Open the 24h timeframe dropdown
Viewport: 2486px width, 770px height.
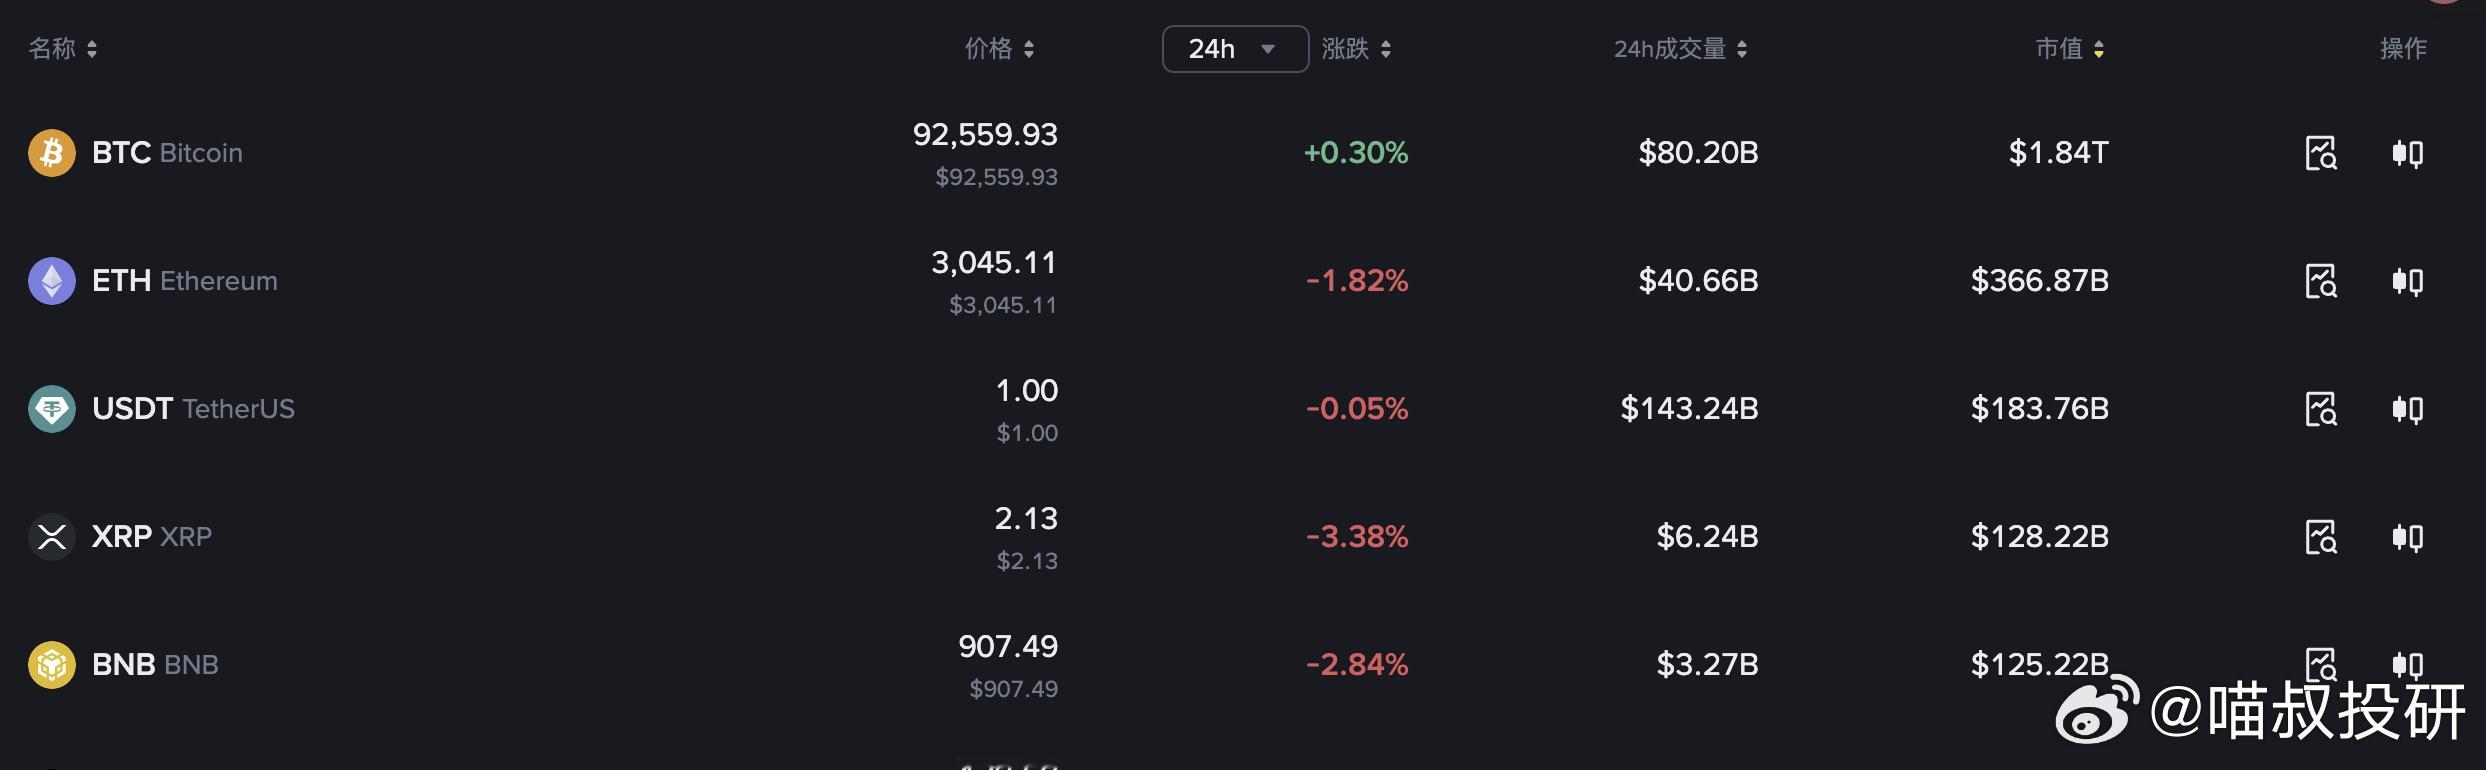click(x=1235, y=48)
